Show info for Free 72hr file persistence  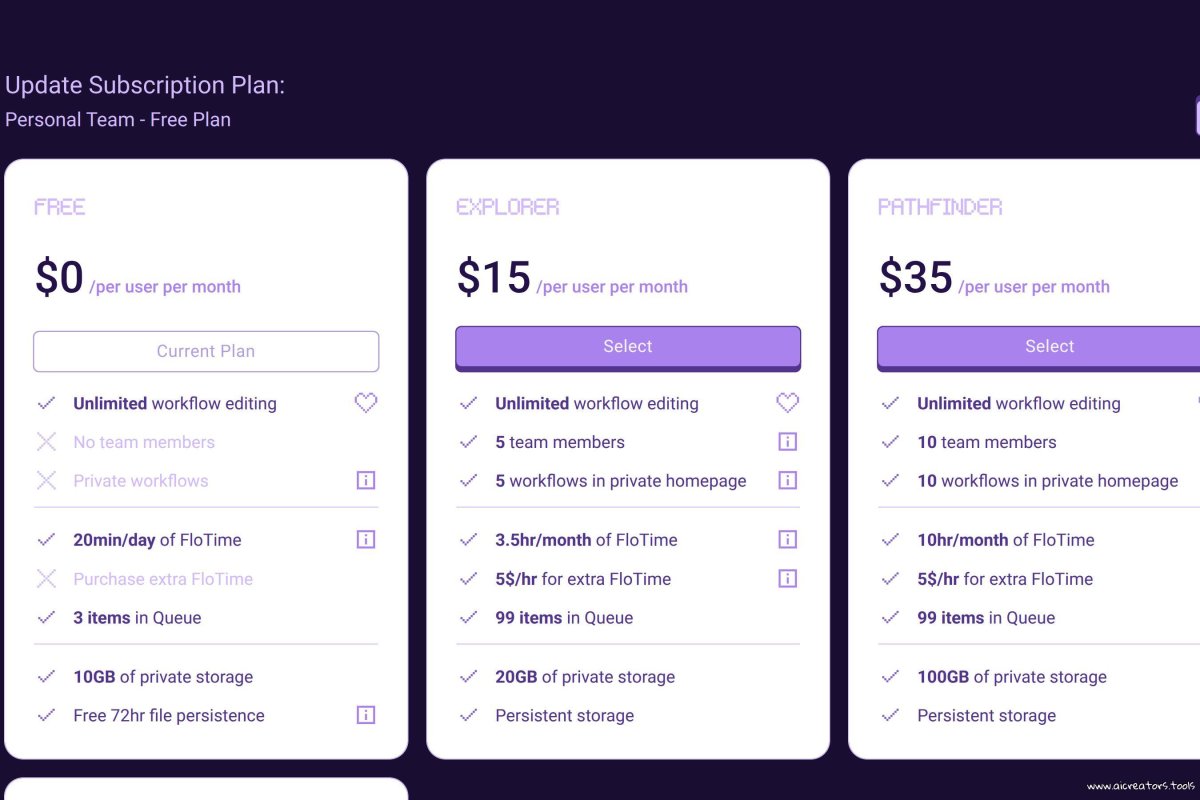366,715
